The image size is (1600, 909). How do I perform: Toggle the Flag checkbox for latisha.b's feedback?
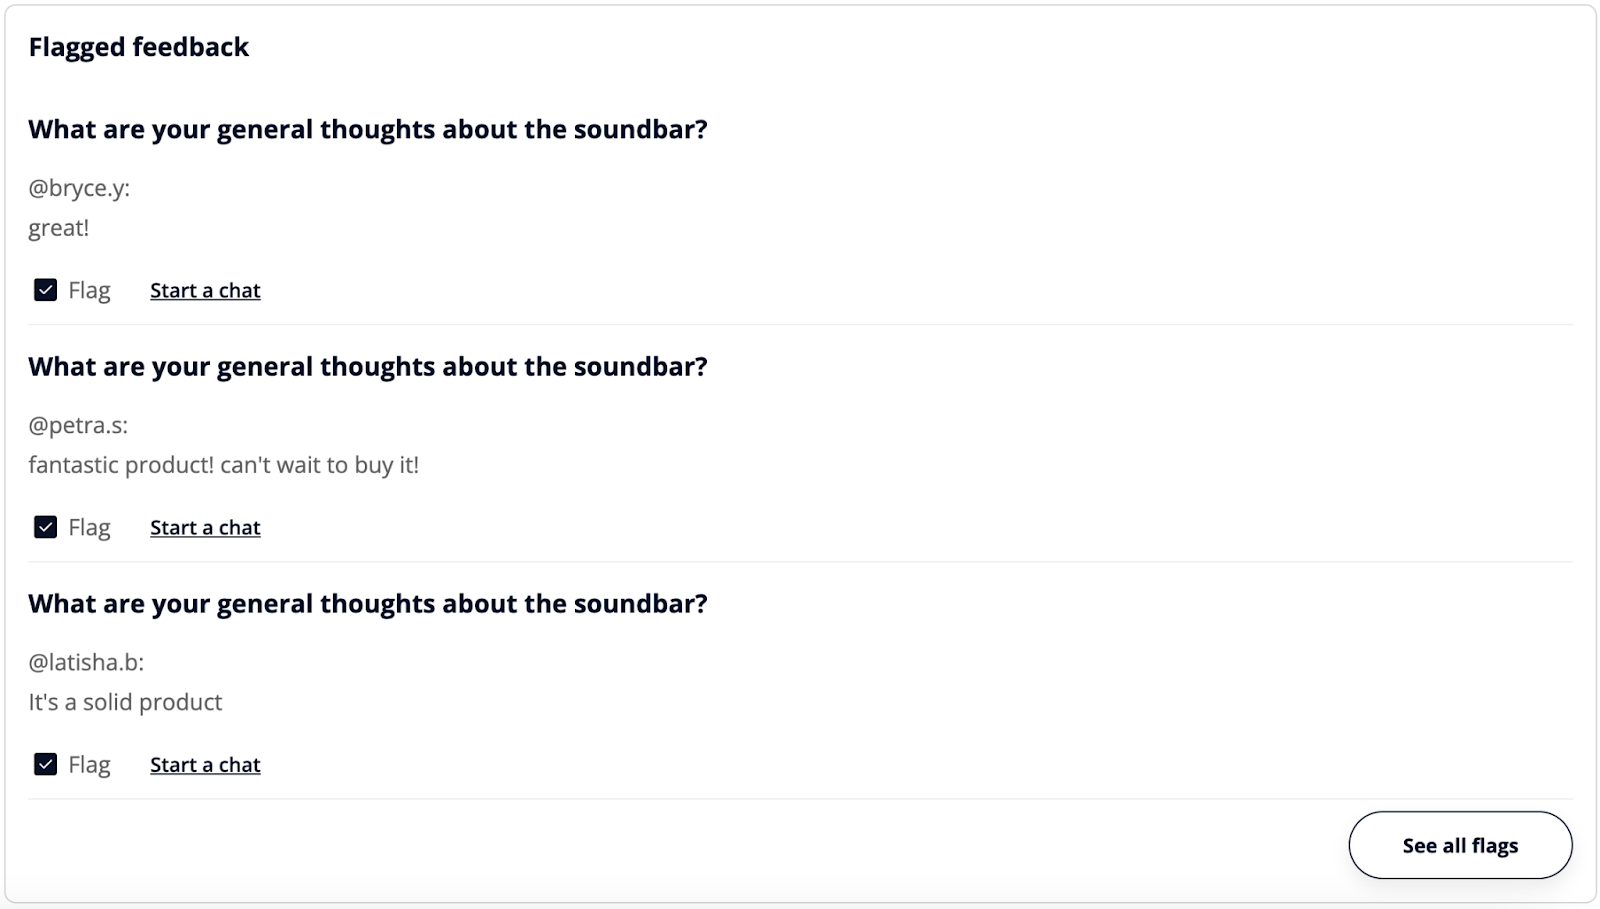click(x=45, y=764)
